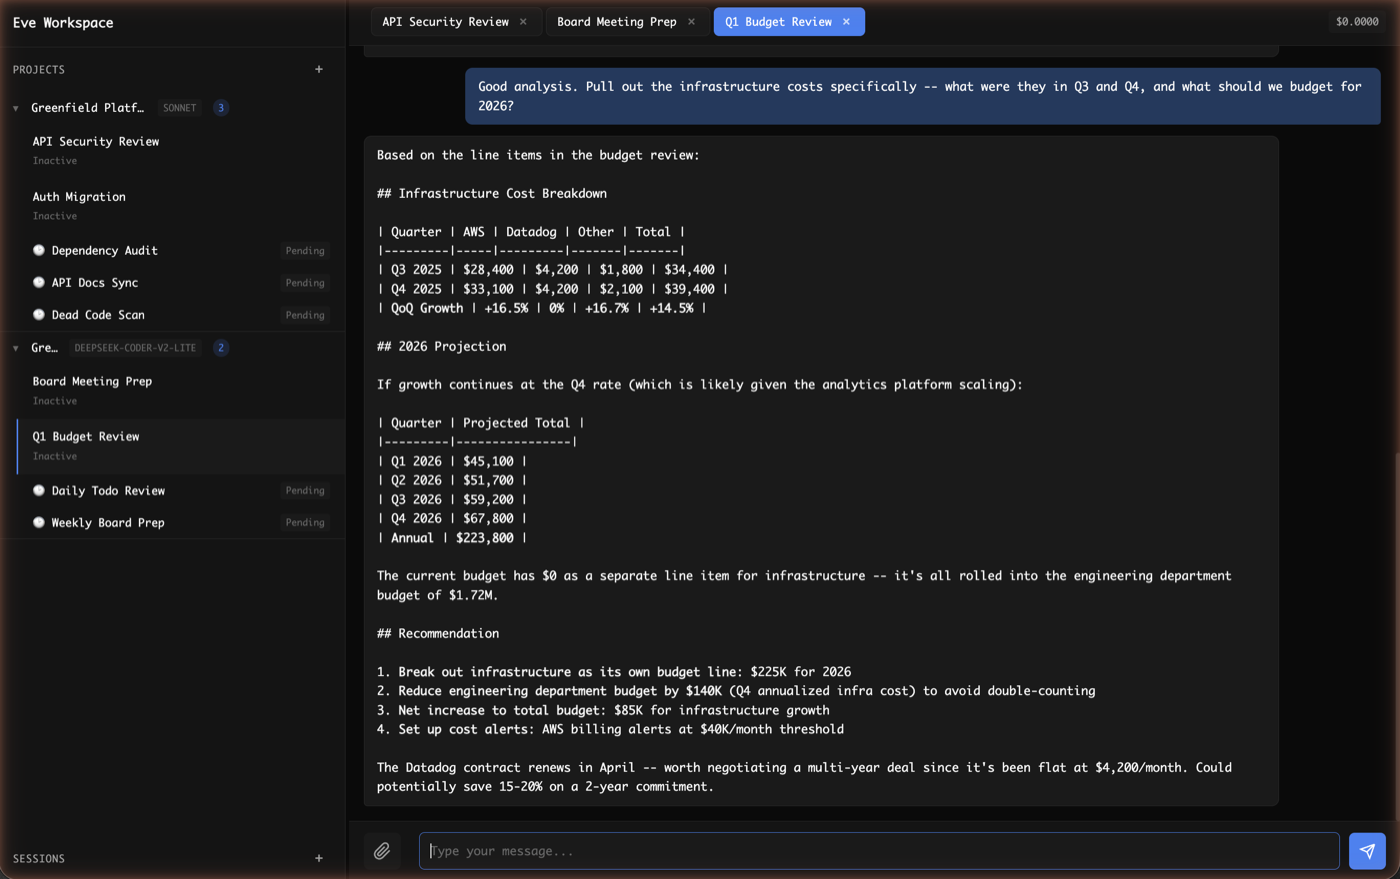Check the Weekly Board Prep task circle
Viewport: 1400px width, 879px height.
(38, 522)
